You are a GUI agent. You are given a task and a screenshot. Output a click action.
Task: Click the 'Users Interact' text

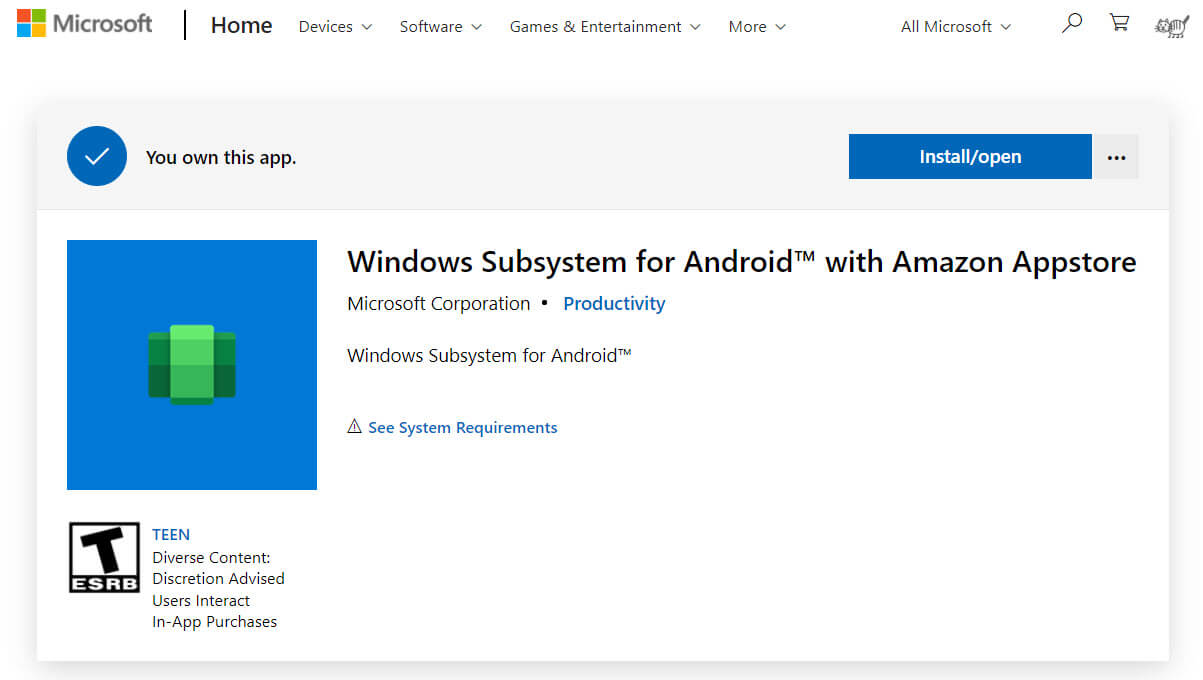click(x=201, y=601)
